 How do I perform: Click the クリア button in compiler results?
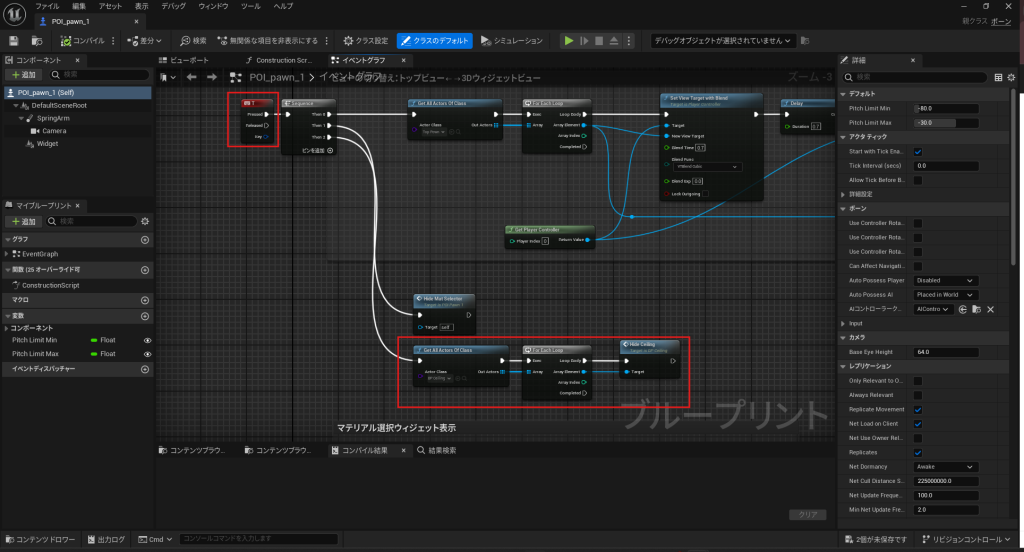807,515
